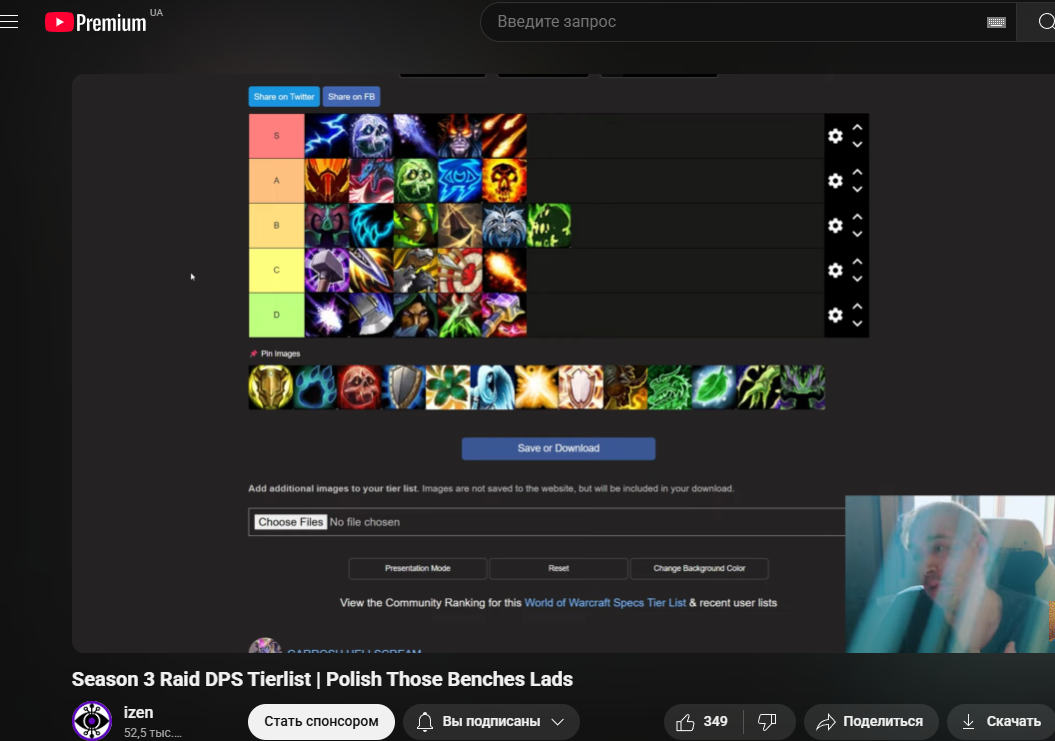The image size is (1055, 741).
Task: Pick the red skull icon from pin images
Action: click(359, 387)
